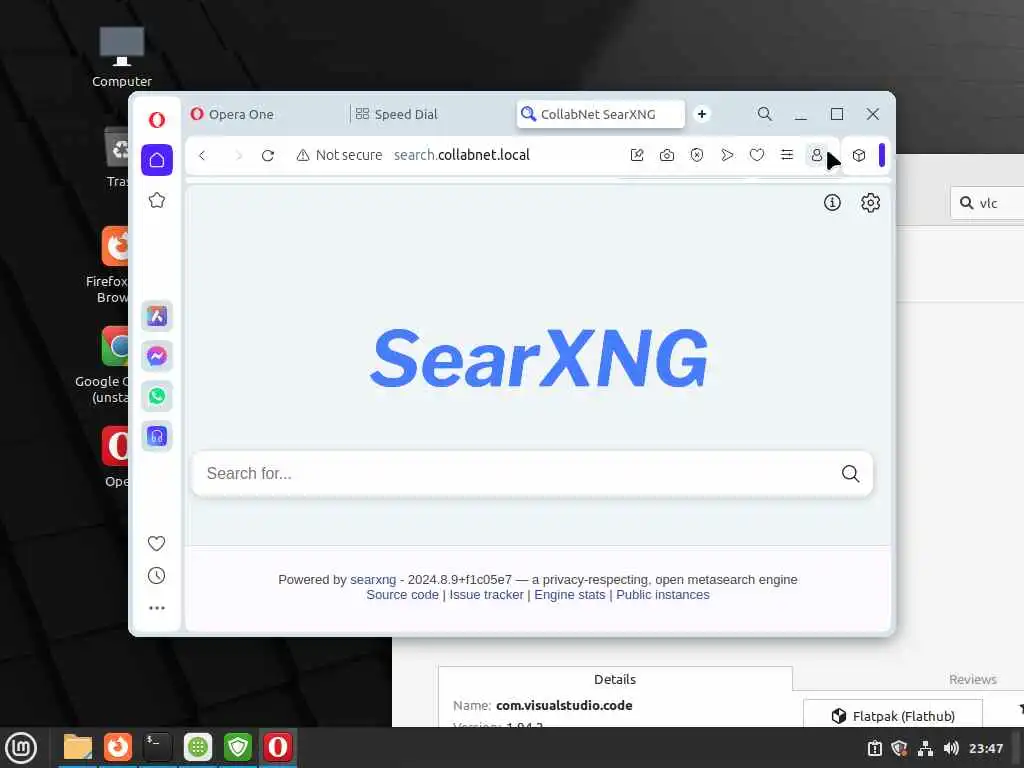1024x768 pixels.
Task: Open the Linux Mint start menu
Action: tap(22, 748)
